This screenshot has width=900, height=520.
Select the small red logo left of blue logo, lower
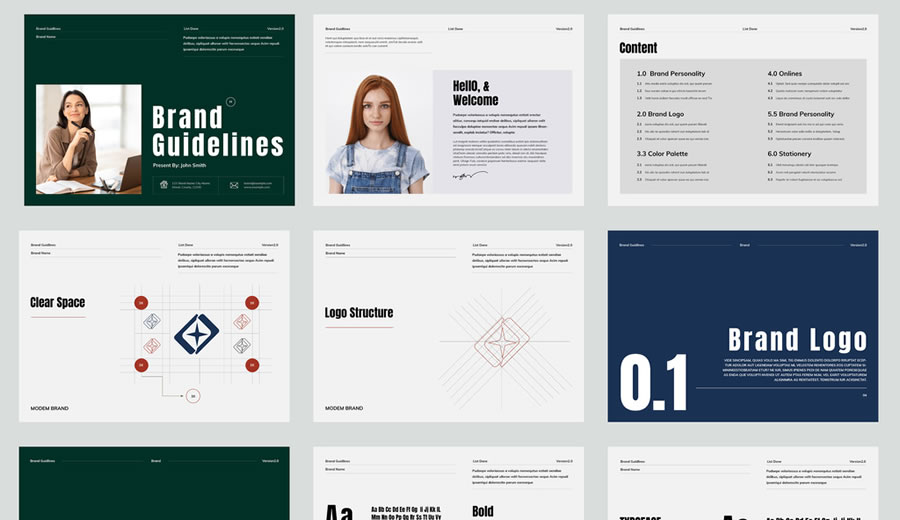tap(152, 346)
